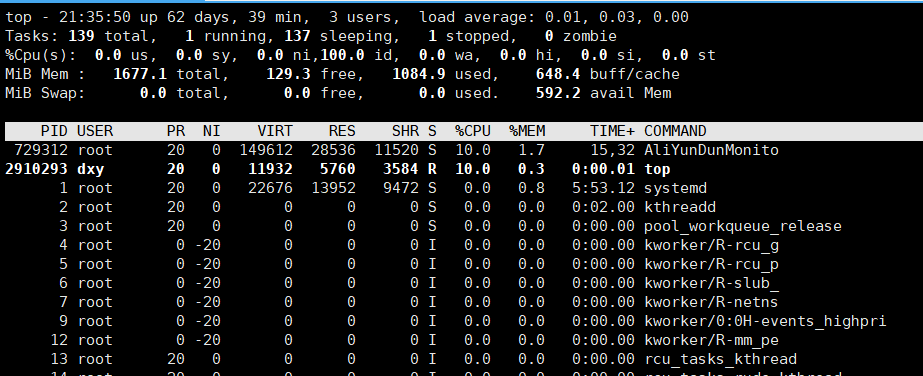923x376 pixels.
Task: Click the VIRT column header
Action: (275, 131)
